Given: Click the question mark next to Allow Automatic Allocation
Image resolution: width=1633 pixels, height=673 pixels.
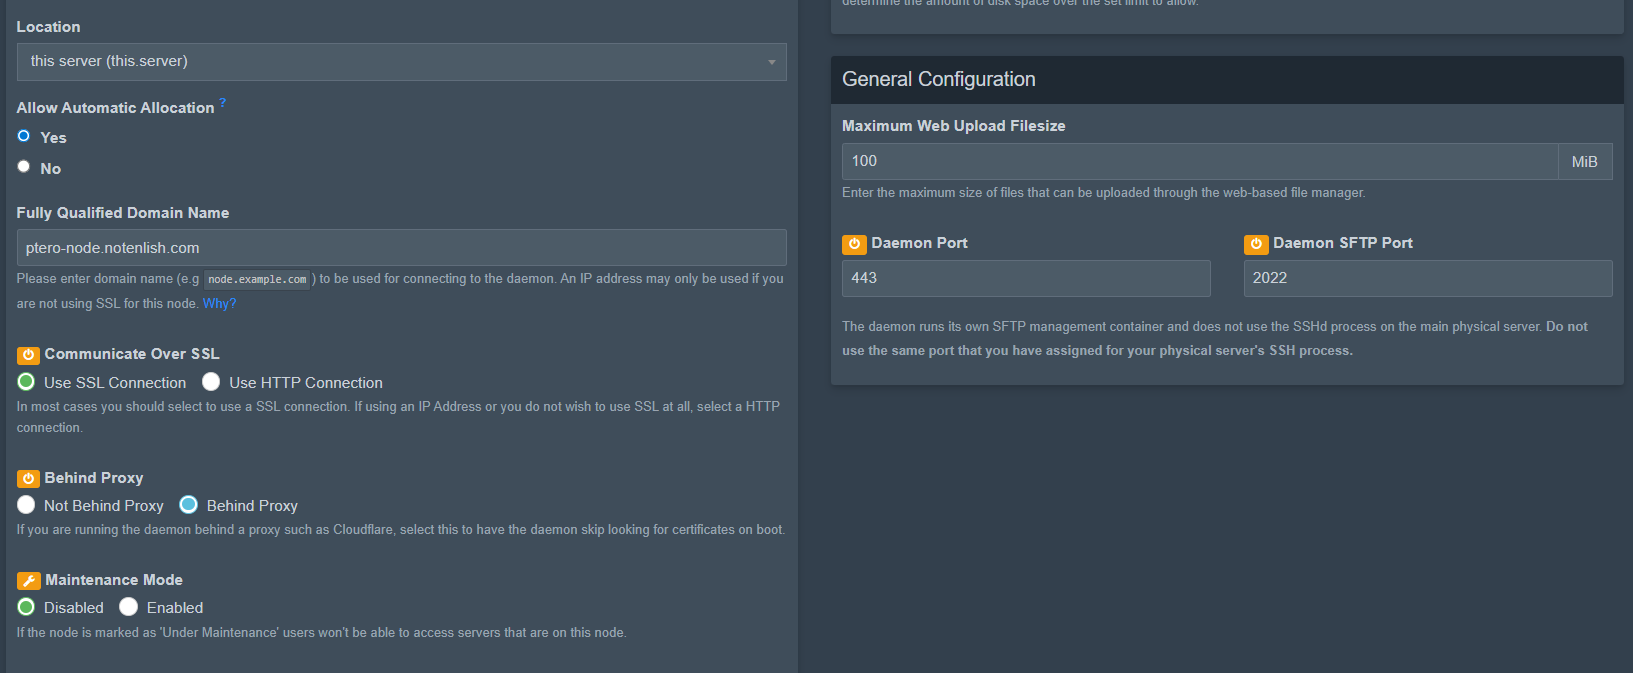Looking at the screenshot, I should click(222, 102).
